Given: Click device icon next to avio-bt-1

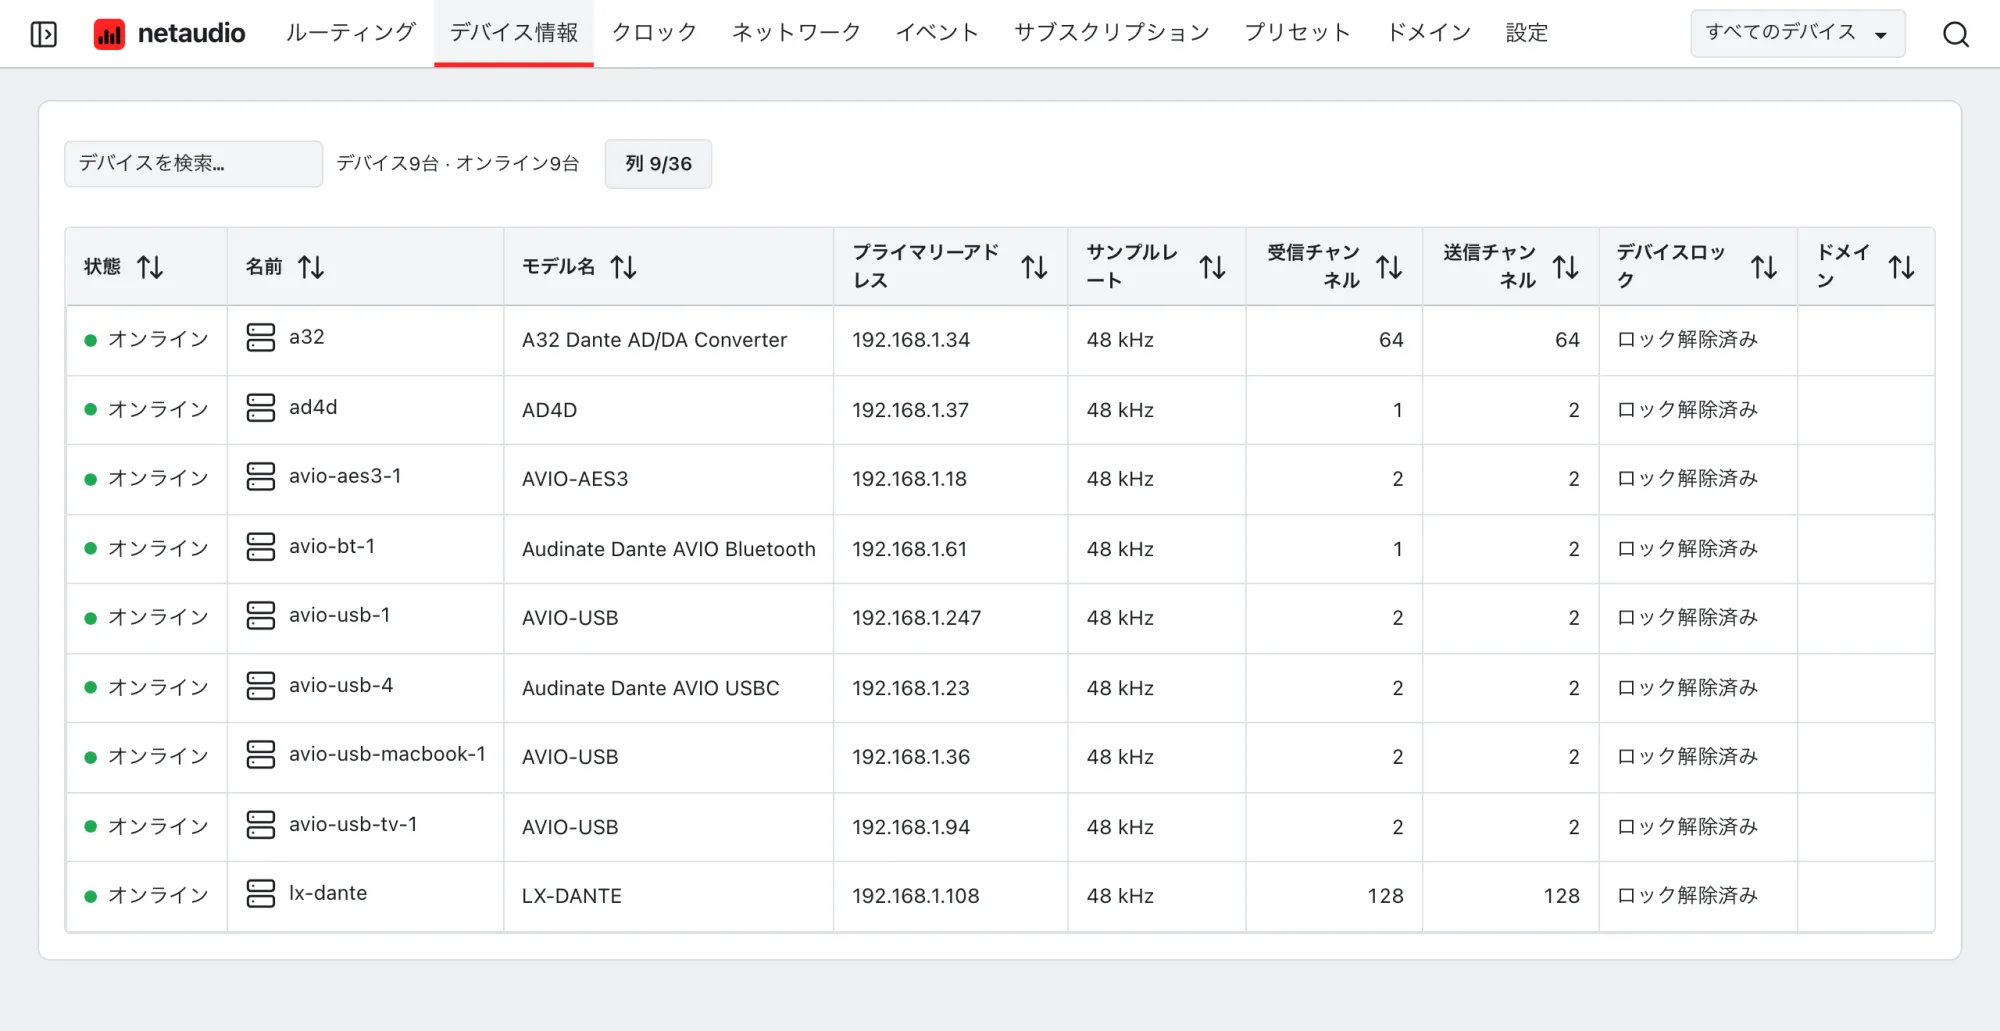Looking at the screenshot, I should 261,547.
